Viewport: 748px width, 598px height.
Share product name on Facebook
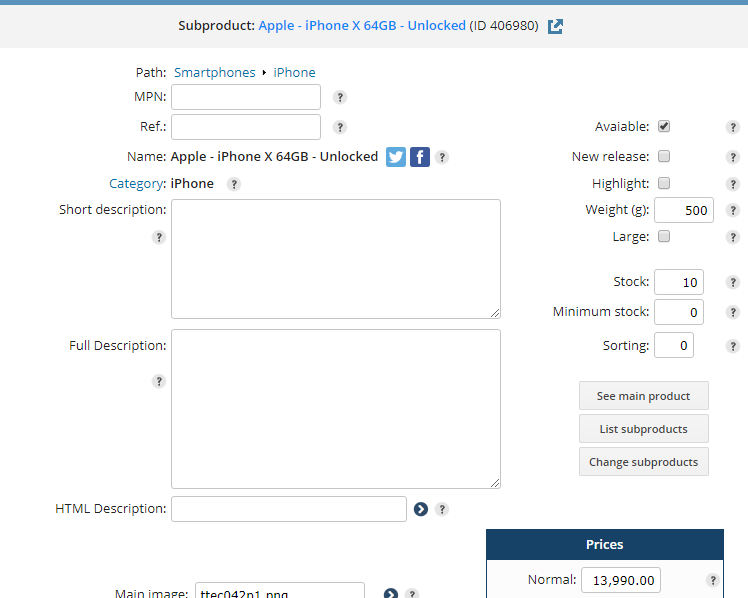pos(420,157)
